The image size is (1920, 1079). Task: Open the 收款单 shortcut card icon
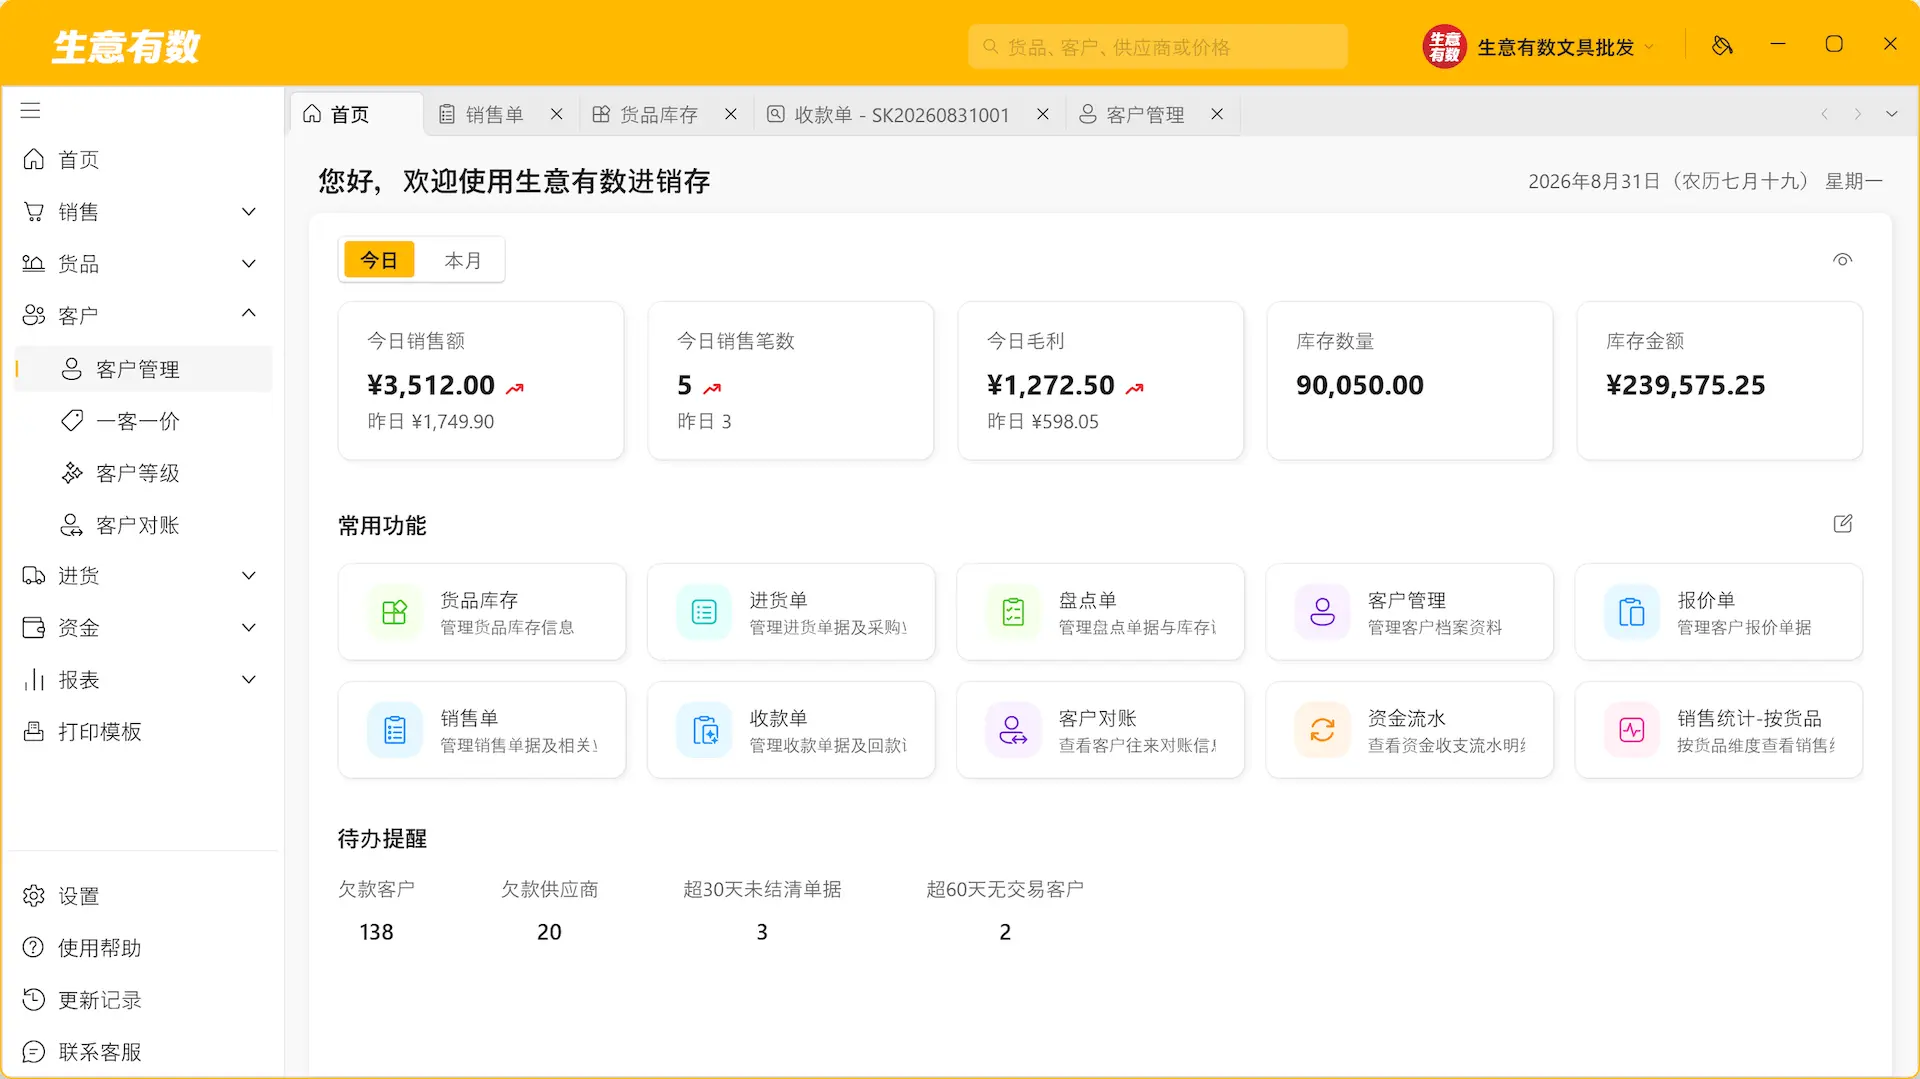[x=704, y=730]
